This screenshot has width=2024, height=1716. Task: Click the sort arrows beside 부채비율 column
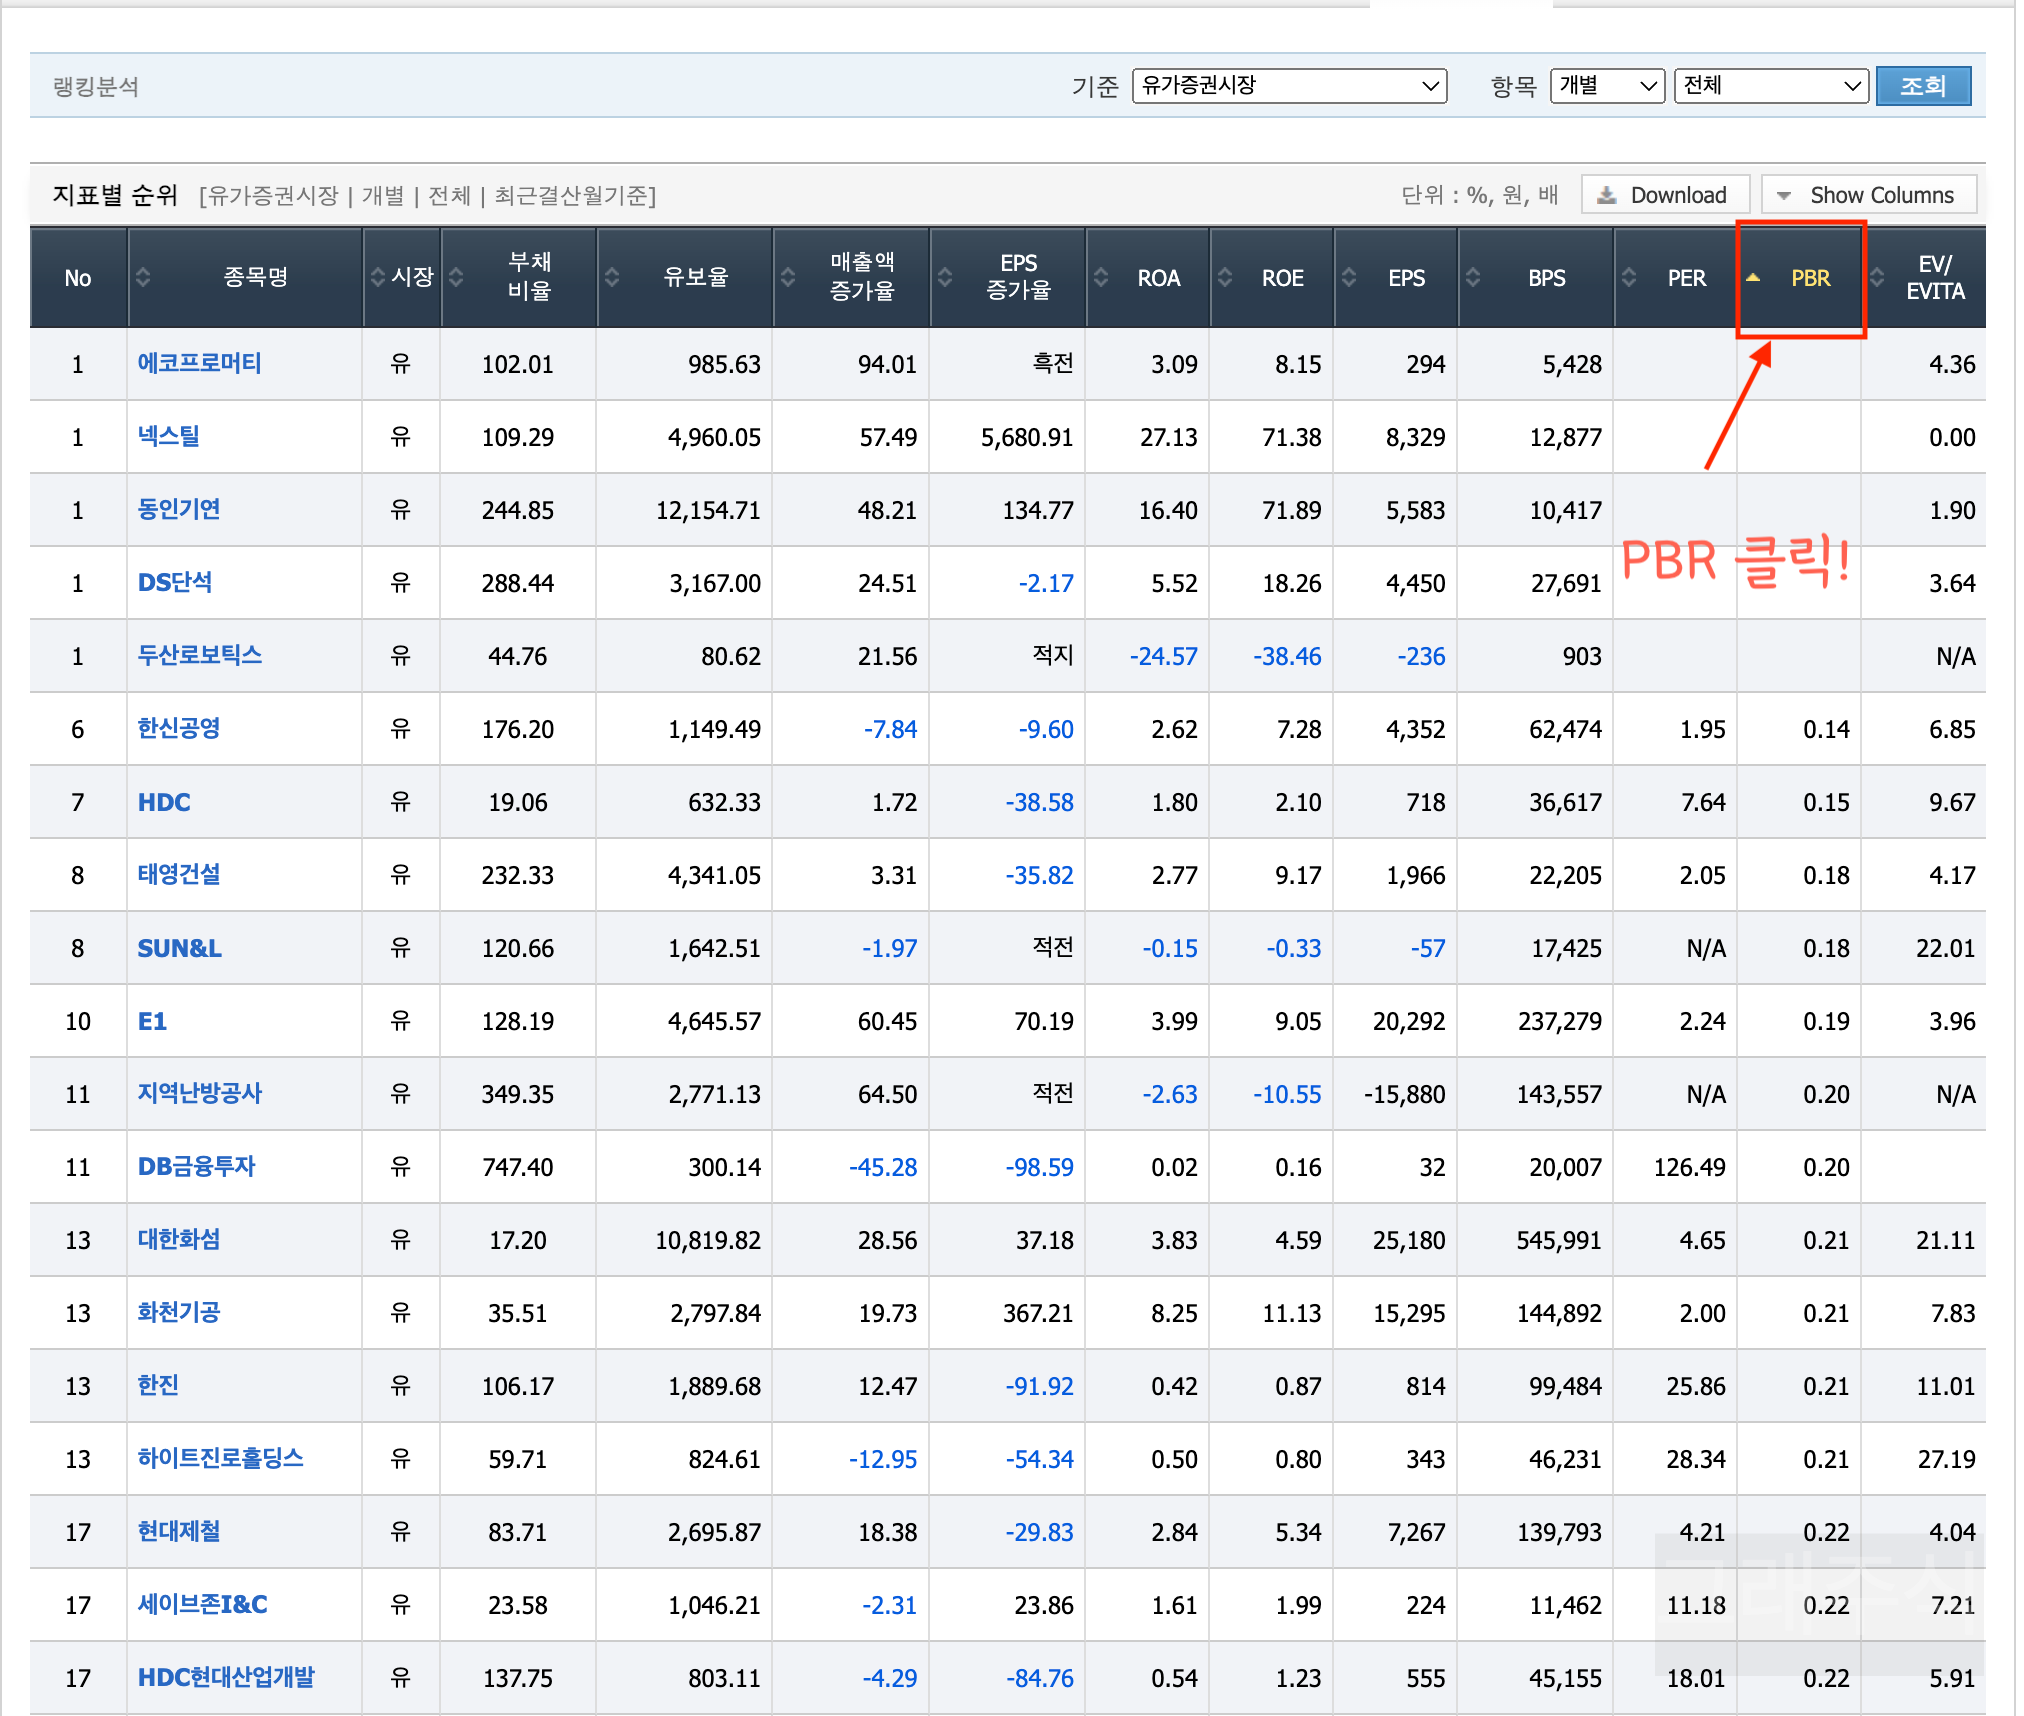click(458, 278)
